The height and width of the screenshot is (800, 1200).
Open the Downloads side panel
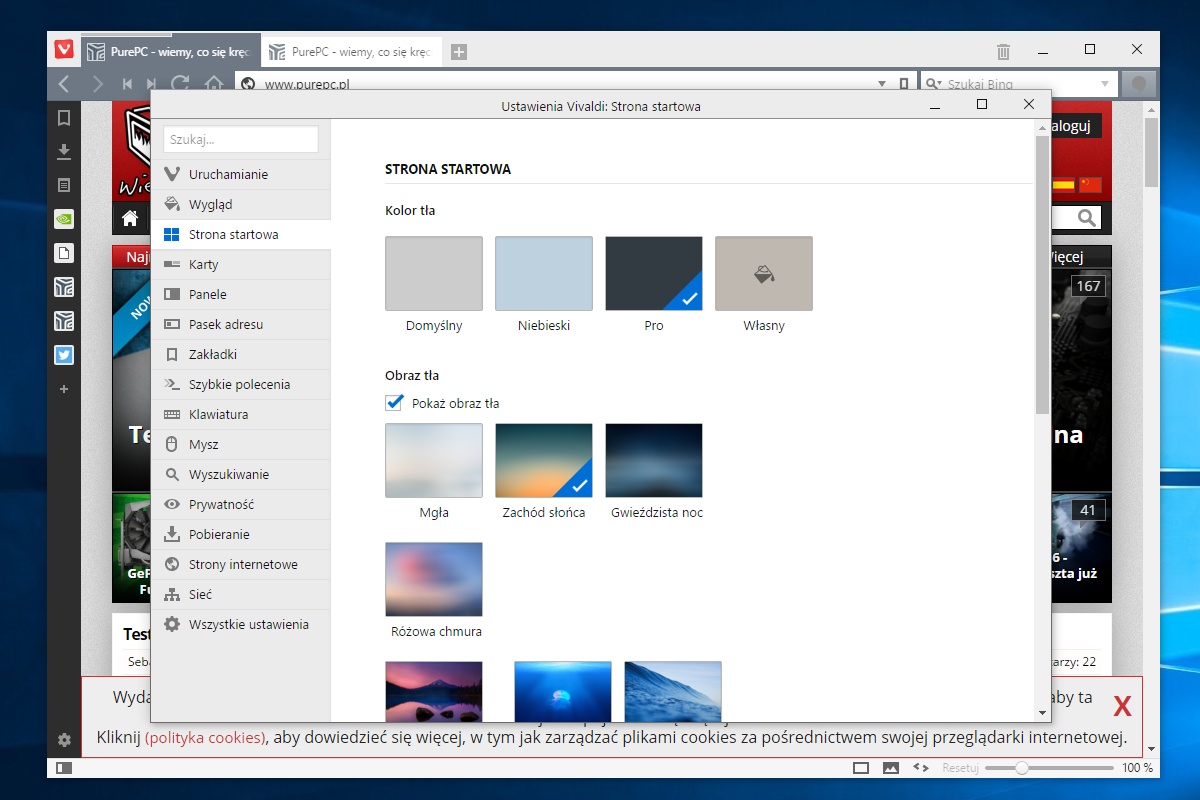64,152
